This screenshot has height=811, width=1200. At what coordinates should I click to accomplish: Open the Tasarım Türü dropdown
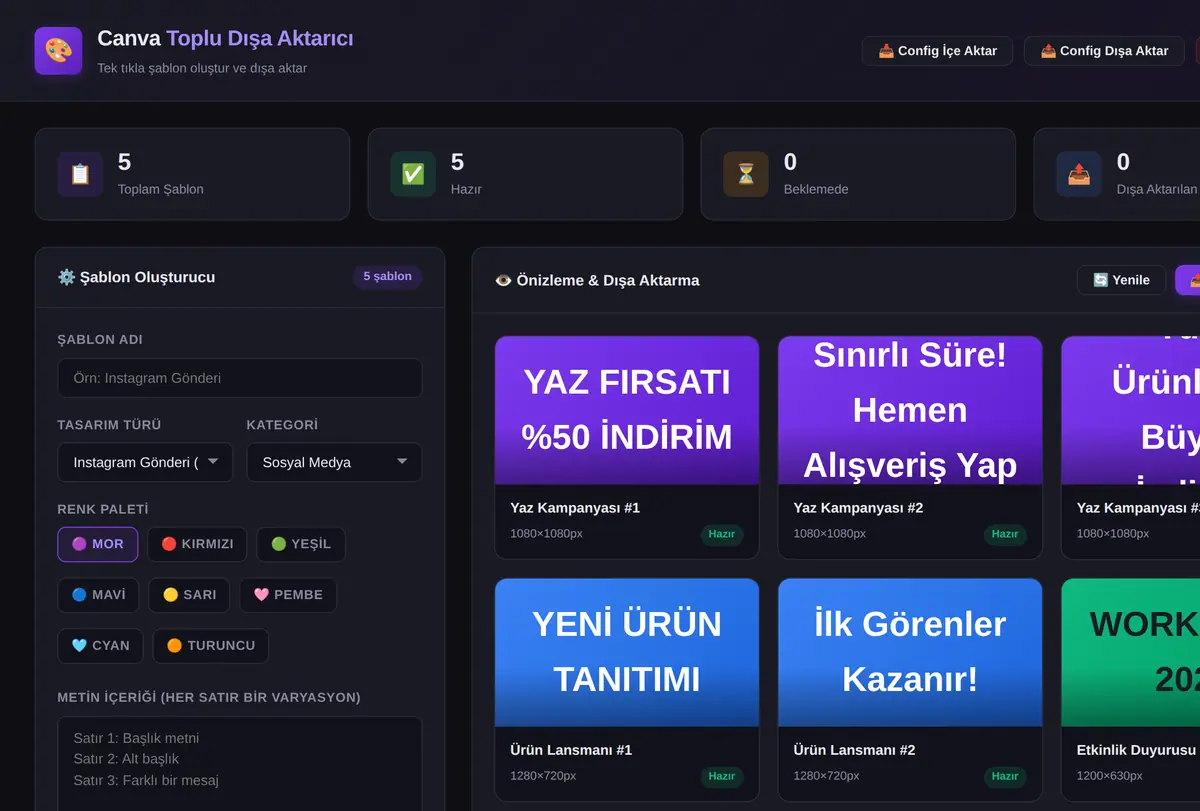point(145,462)
